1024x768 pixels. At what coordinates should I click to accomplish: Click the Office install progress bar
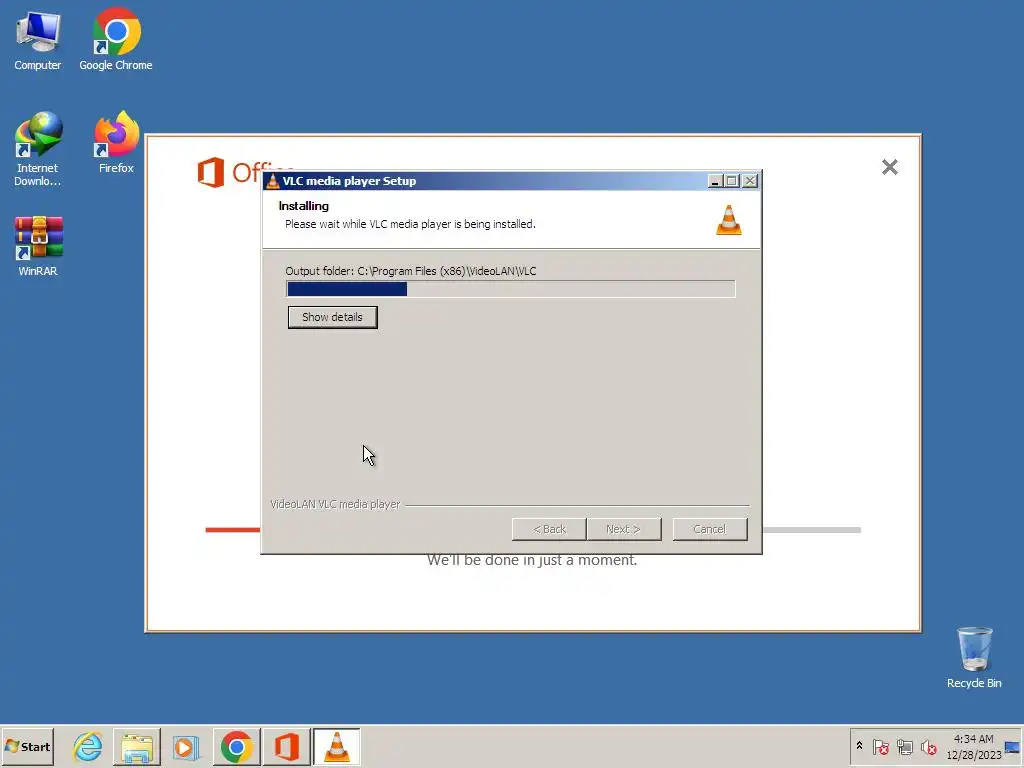(533, 530)
